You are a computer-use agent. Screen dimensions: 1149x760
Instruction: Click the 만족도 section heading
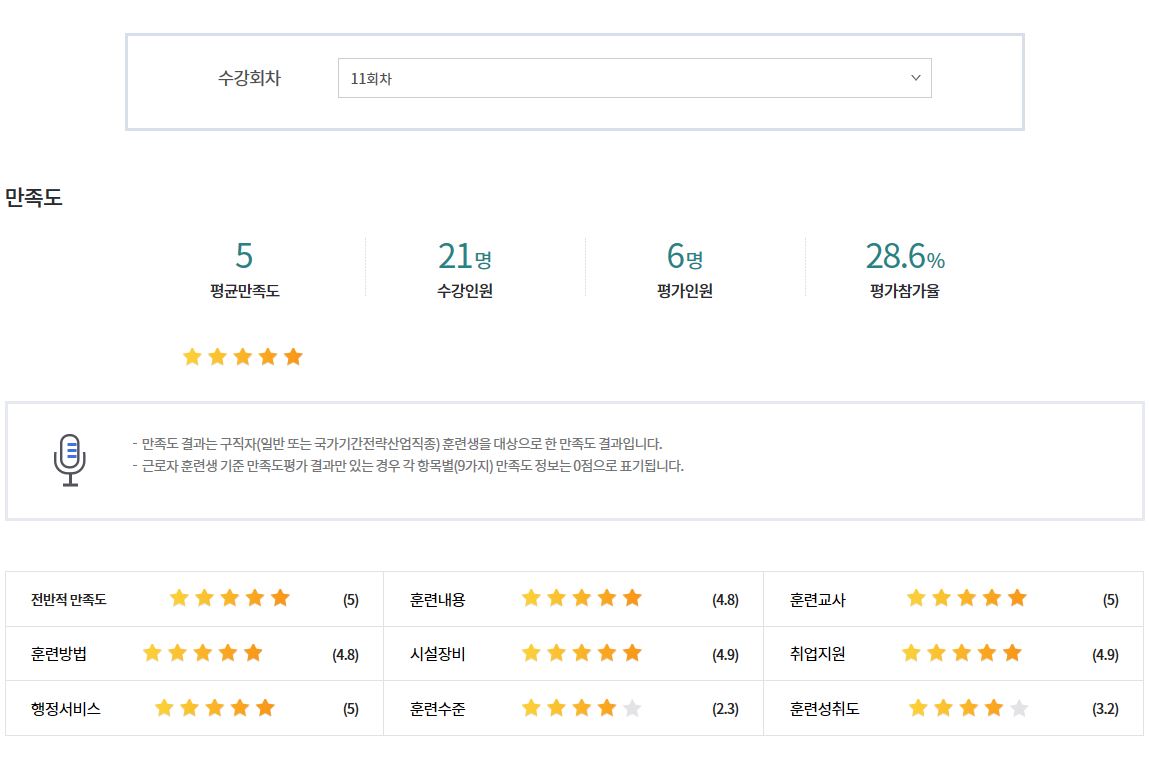click(x=34, y=198)
